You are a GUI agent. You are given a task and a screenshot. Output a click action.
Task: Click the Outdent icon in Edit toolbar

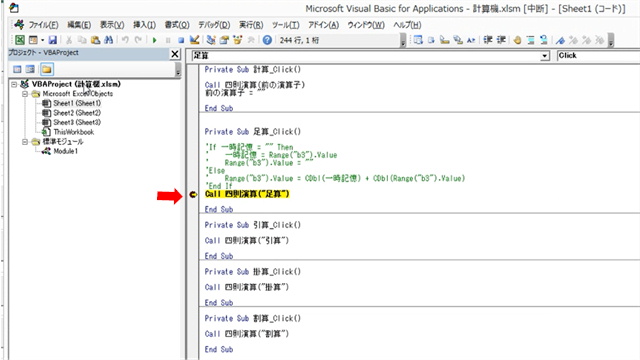pos(501,40)
